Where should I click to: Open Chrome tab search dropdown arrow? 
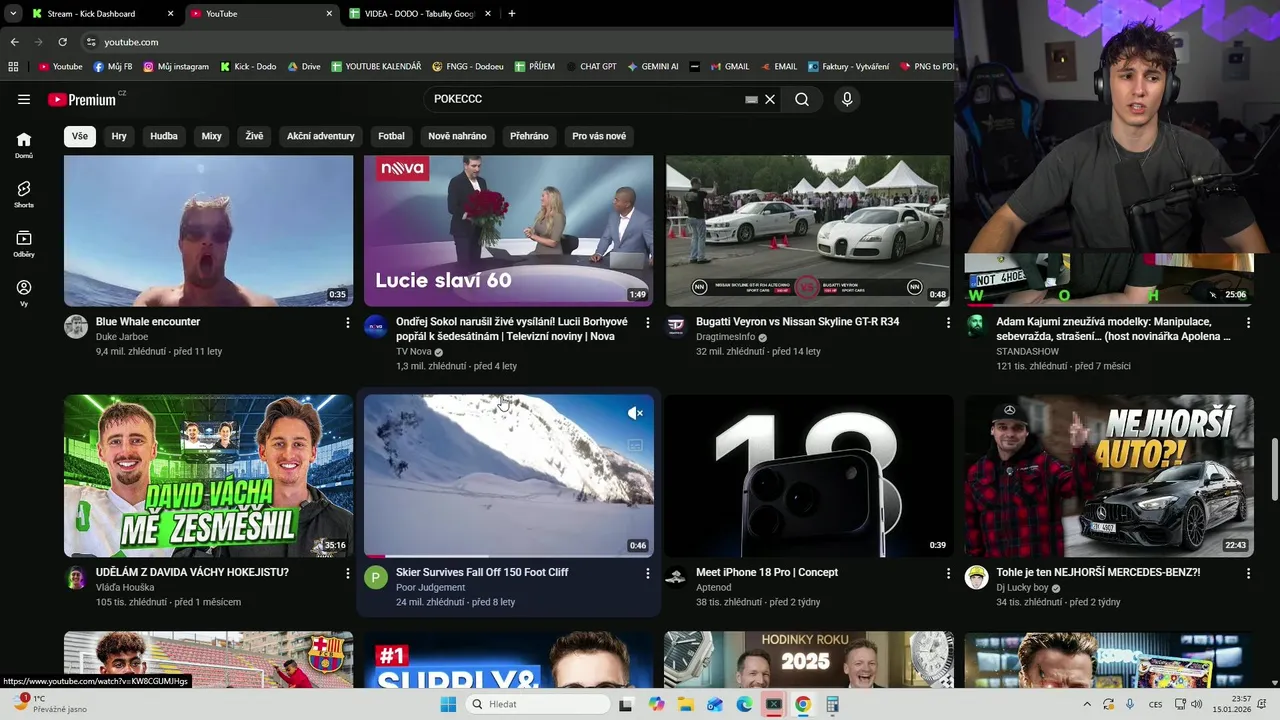(x=13, y=14)
